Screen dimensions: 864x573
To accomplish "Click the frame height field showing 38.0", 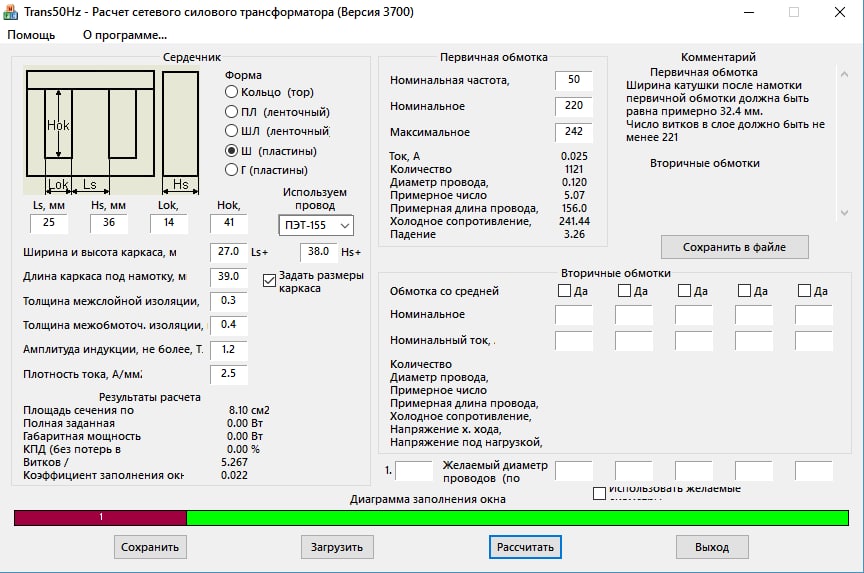I will pyautogui.click(x=318, y=252).
